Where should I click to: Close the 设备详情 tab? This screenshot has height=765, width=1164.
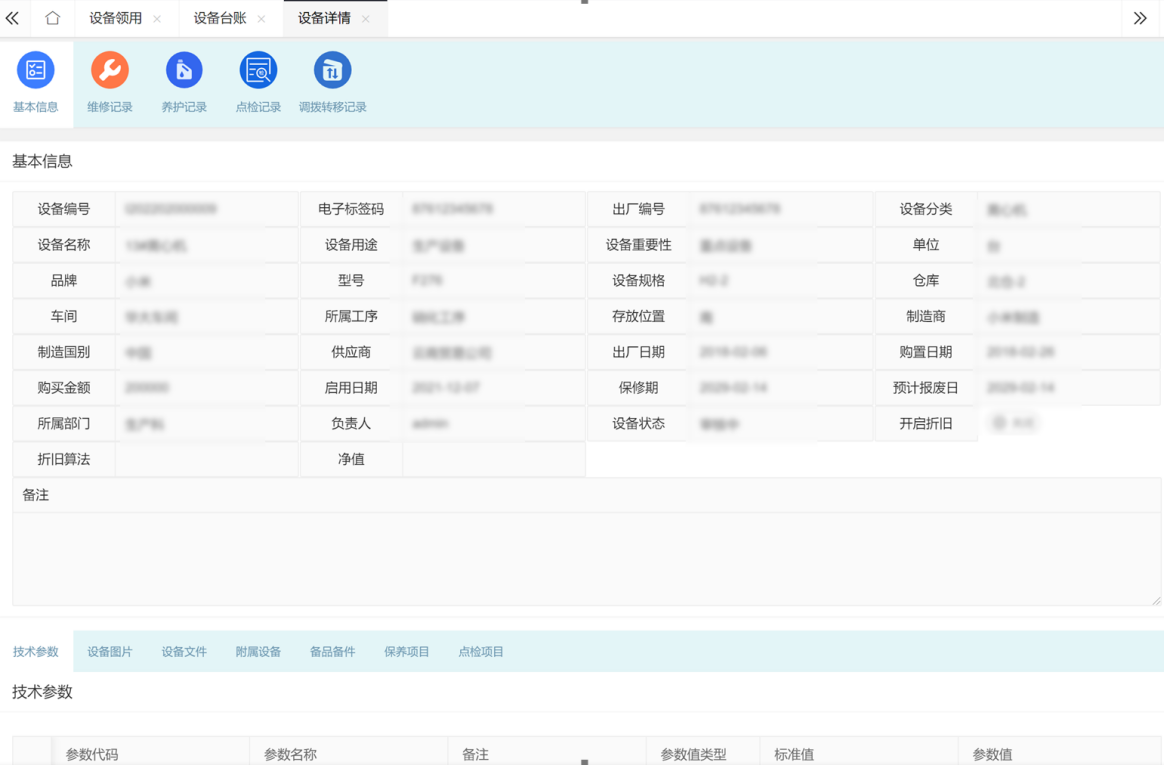[366, 19]
